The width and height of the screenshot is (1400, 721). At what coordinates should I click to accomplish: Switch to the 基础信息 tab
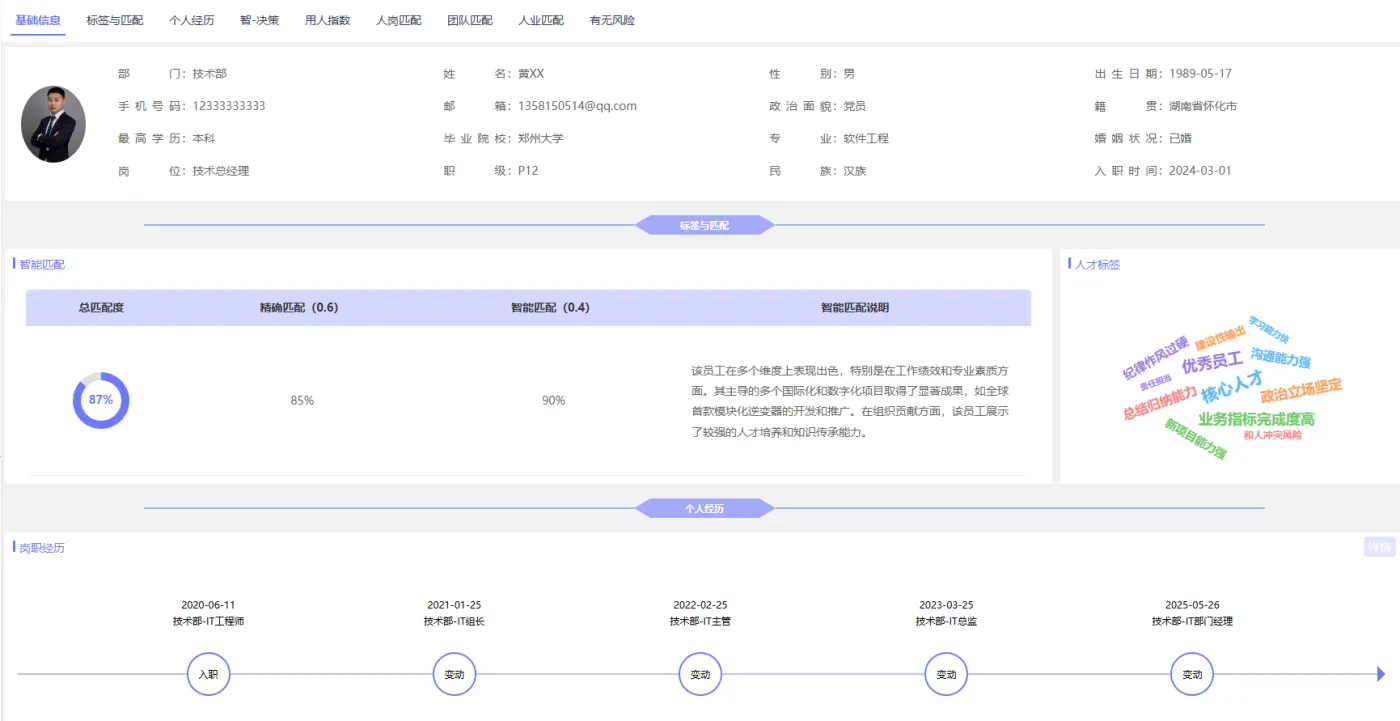(38, 20)
